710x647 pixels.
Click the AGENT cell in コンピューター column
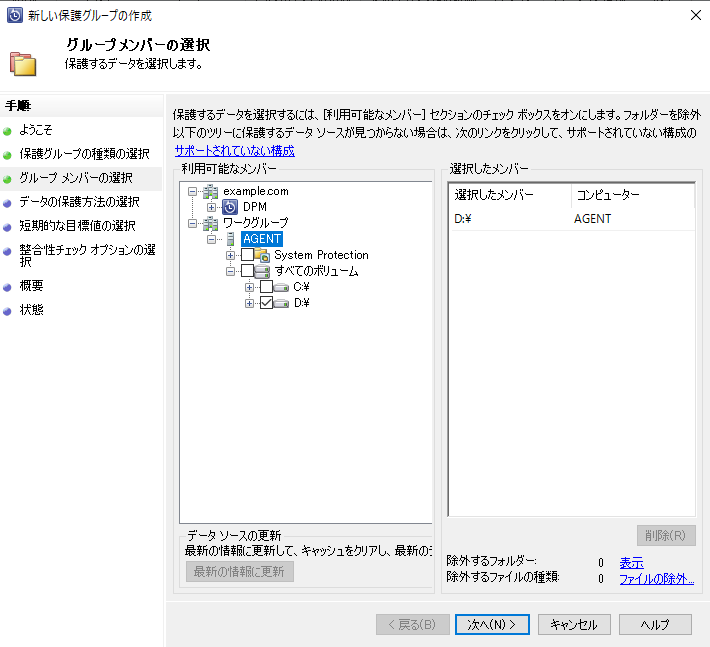click(592, 219)
